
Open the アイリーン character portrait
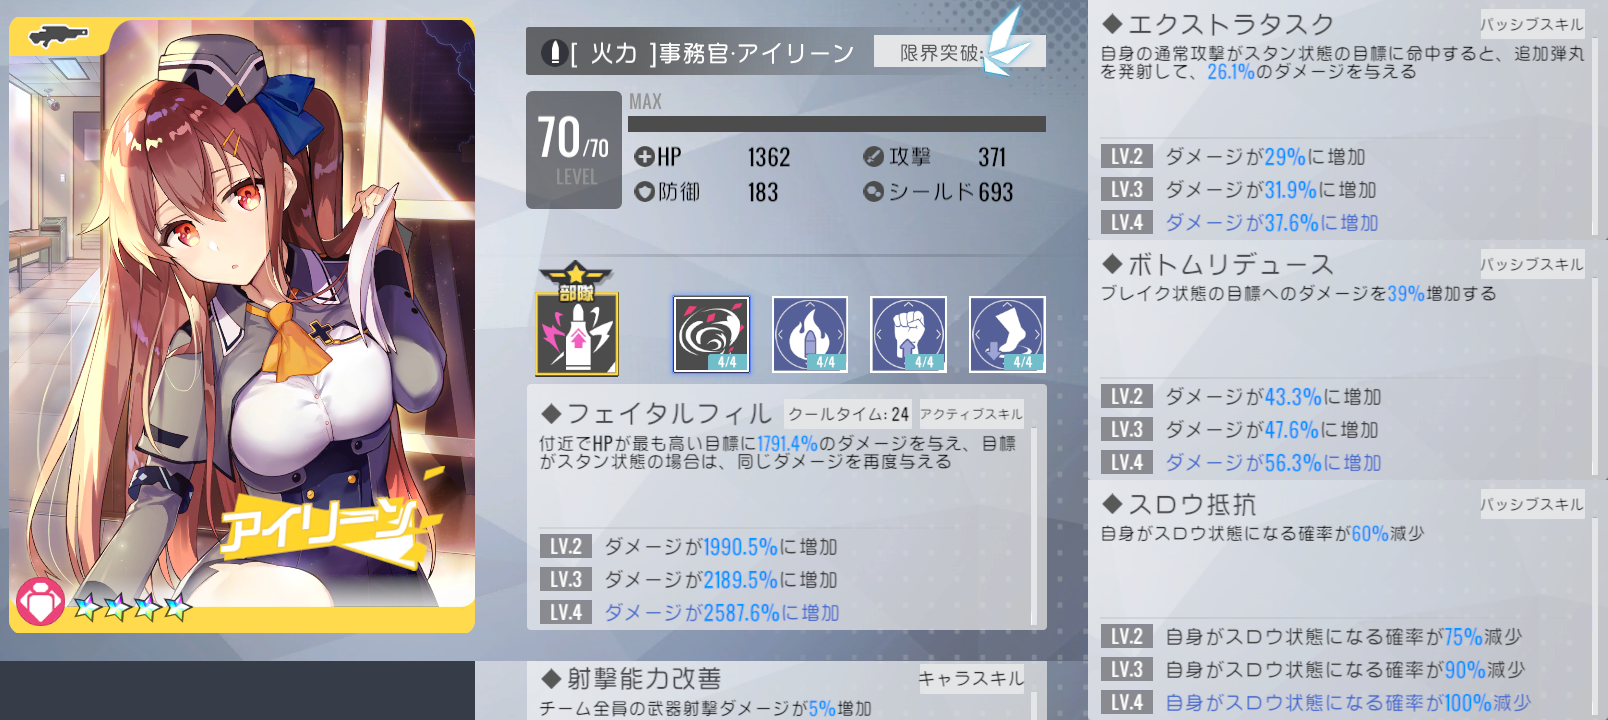(x=242, y=326)
